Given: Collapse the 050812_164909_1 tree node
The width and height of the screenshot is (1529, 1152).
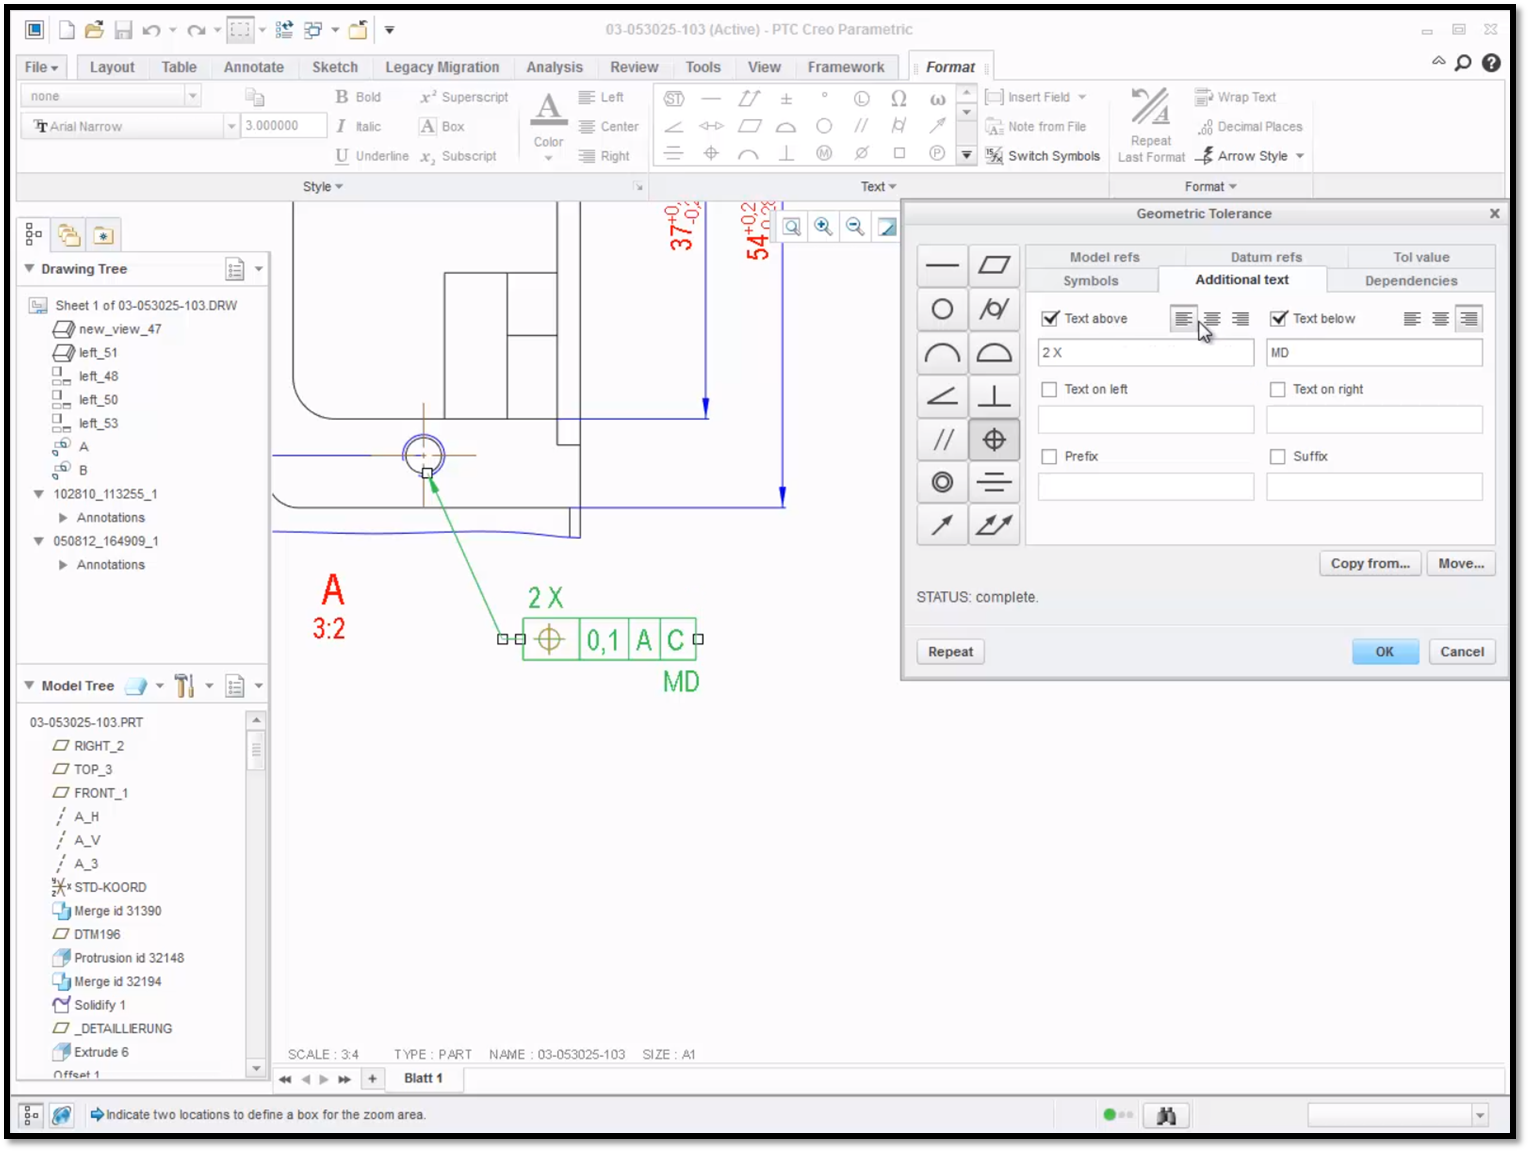Looking at the screenshot, I should pos(39,541).
